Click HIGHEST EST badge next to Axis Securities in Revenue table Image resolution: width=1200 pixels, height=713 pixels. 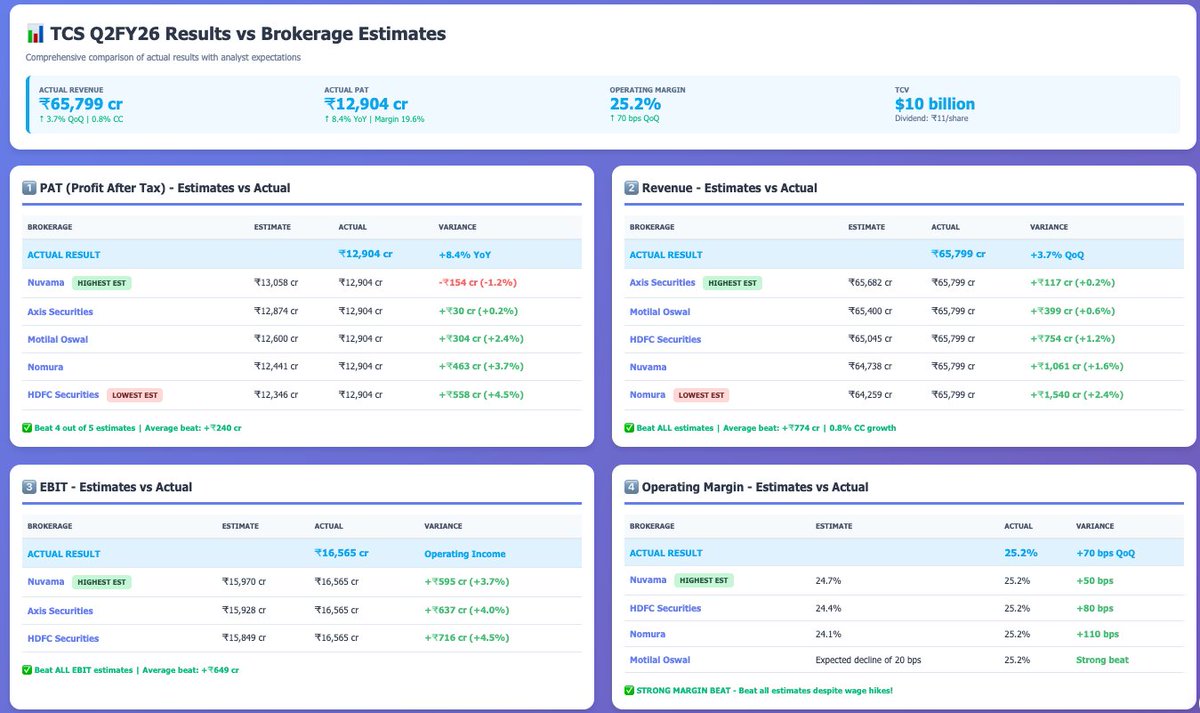[732, 283]
